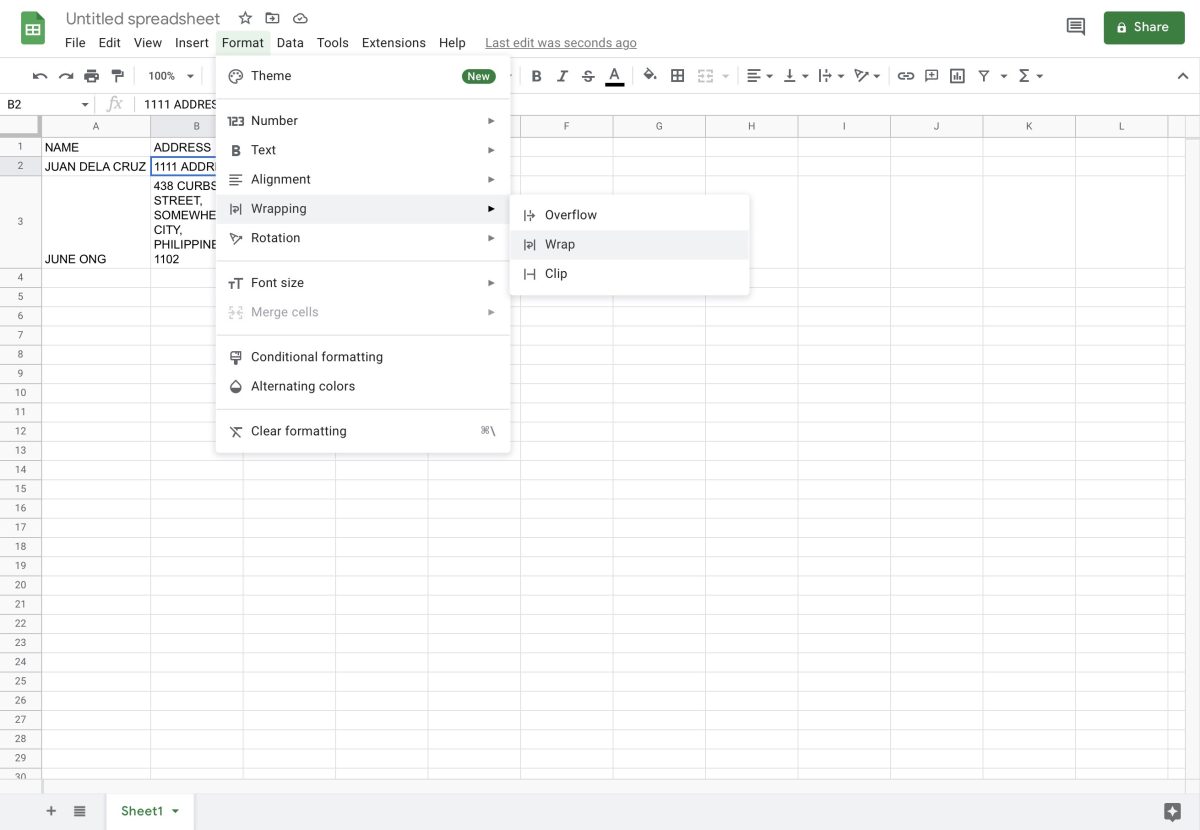Select Conditional formatting from the Format menu
Screen dimensions: 1200x830
[317, 356]
